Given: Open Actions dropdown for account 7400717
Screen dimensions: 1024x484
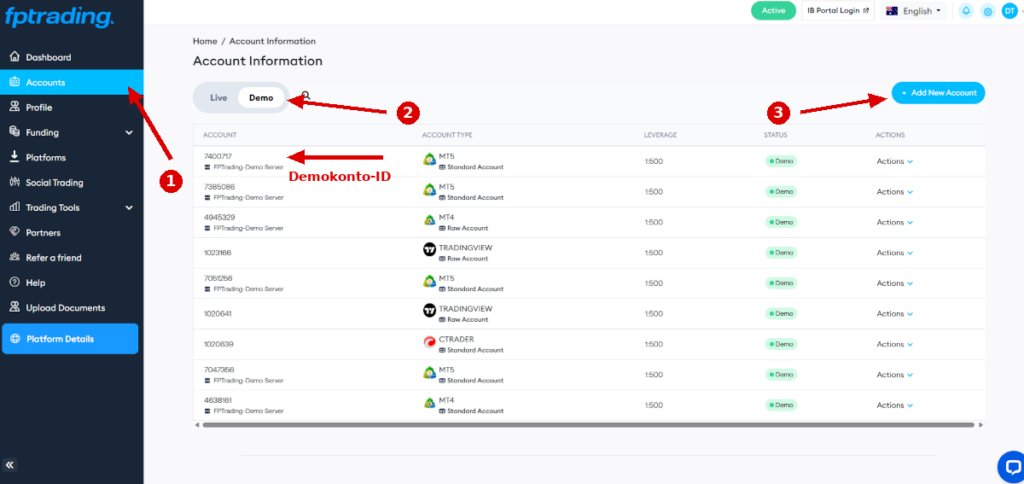Looking at the screenshot, I should pos(894,161).
